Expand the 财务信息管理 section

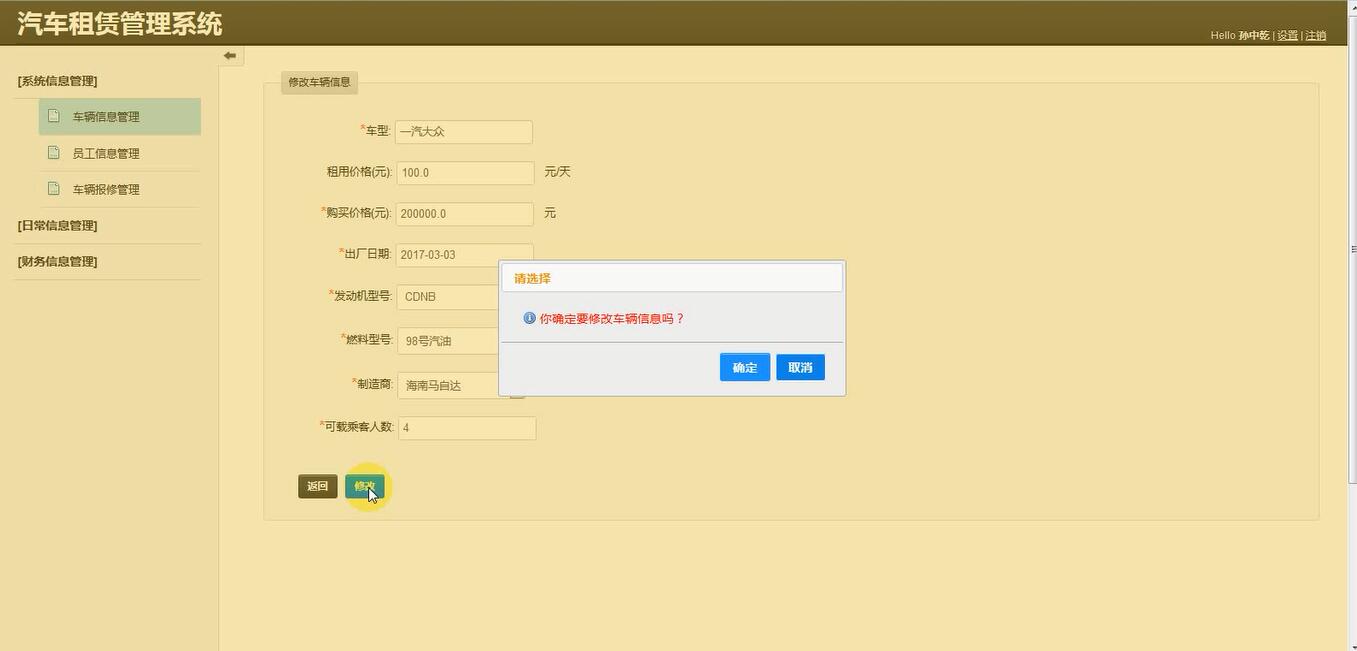coord(57,261)
